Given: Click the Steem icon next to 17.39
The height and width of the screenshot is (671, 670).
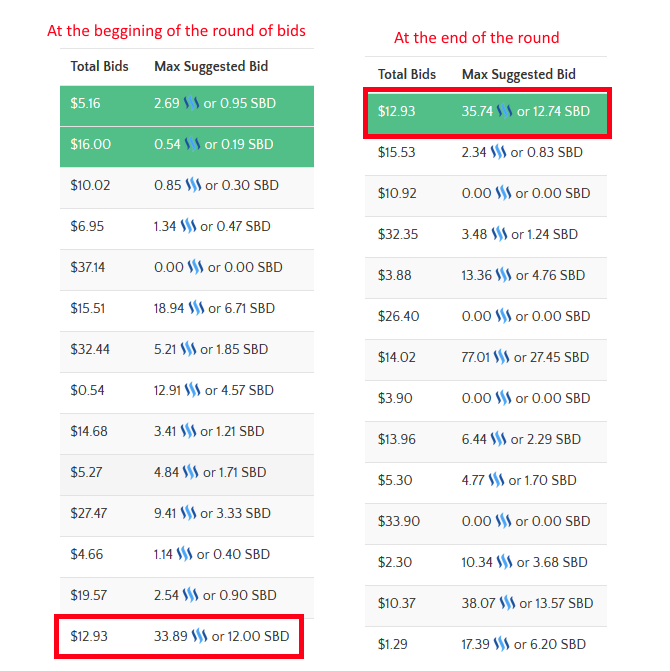Looking at the screenshot, I should (x=501, y=644).
